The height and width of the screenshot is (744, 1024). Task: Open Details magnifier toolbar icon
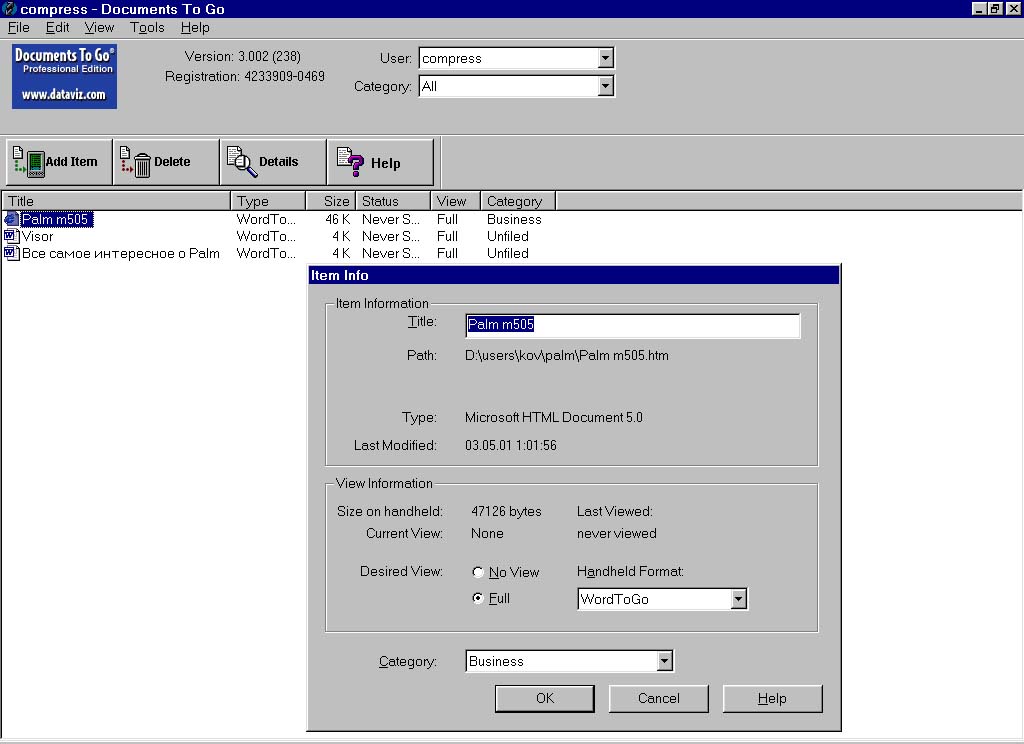[x=242, y=162]
